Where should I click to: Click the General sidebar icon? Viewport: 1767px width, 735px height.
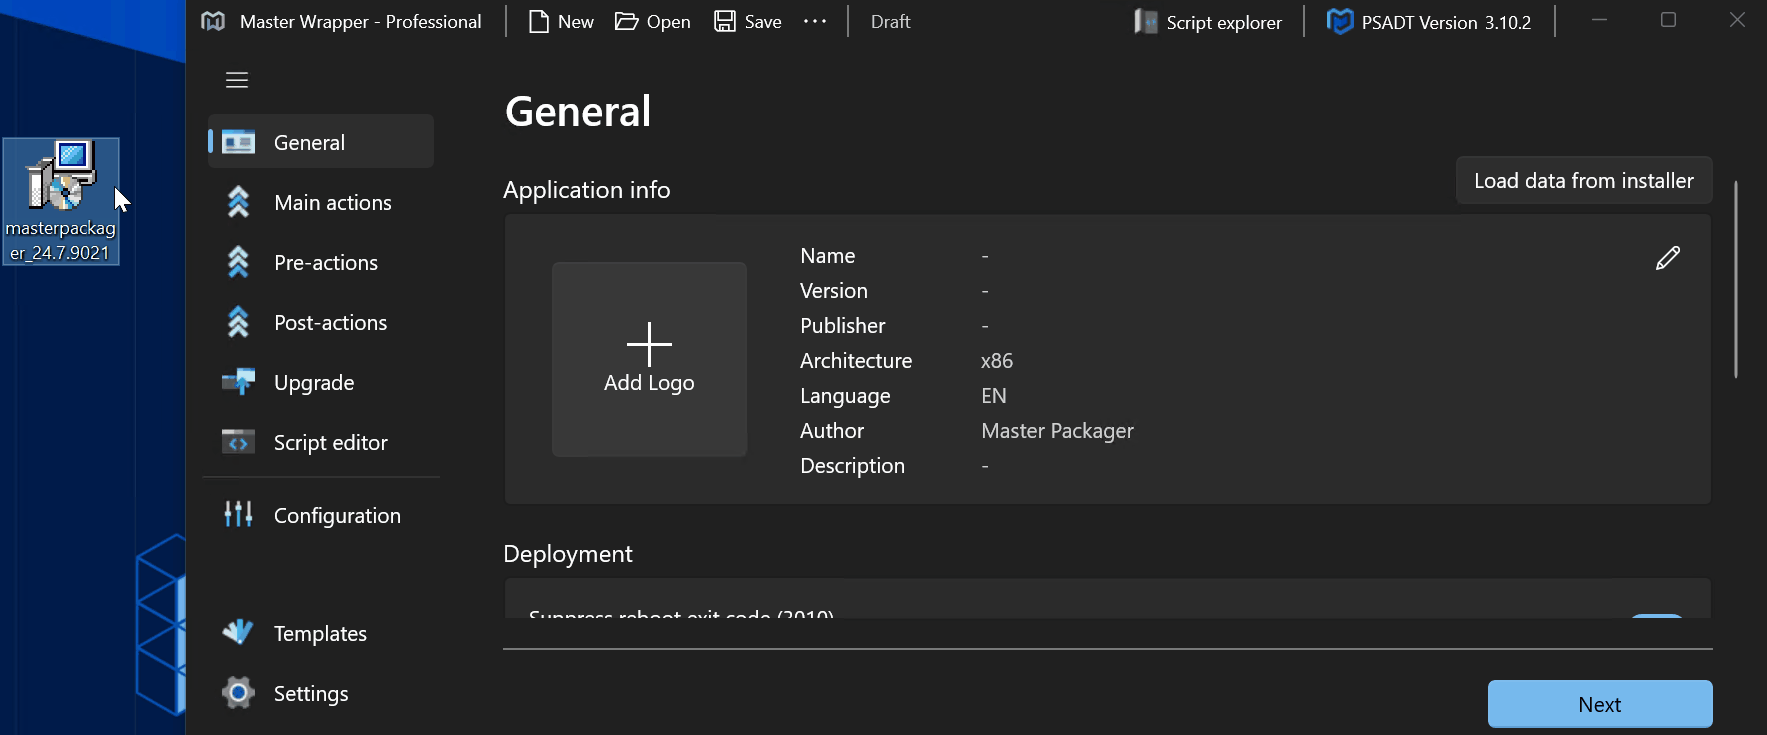238,142
